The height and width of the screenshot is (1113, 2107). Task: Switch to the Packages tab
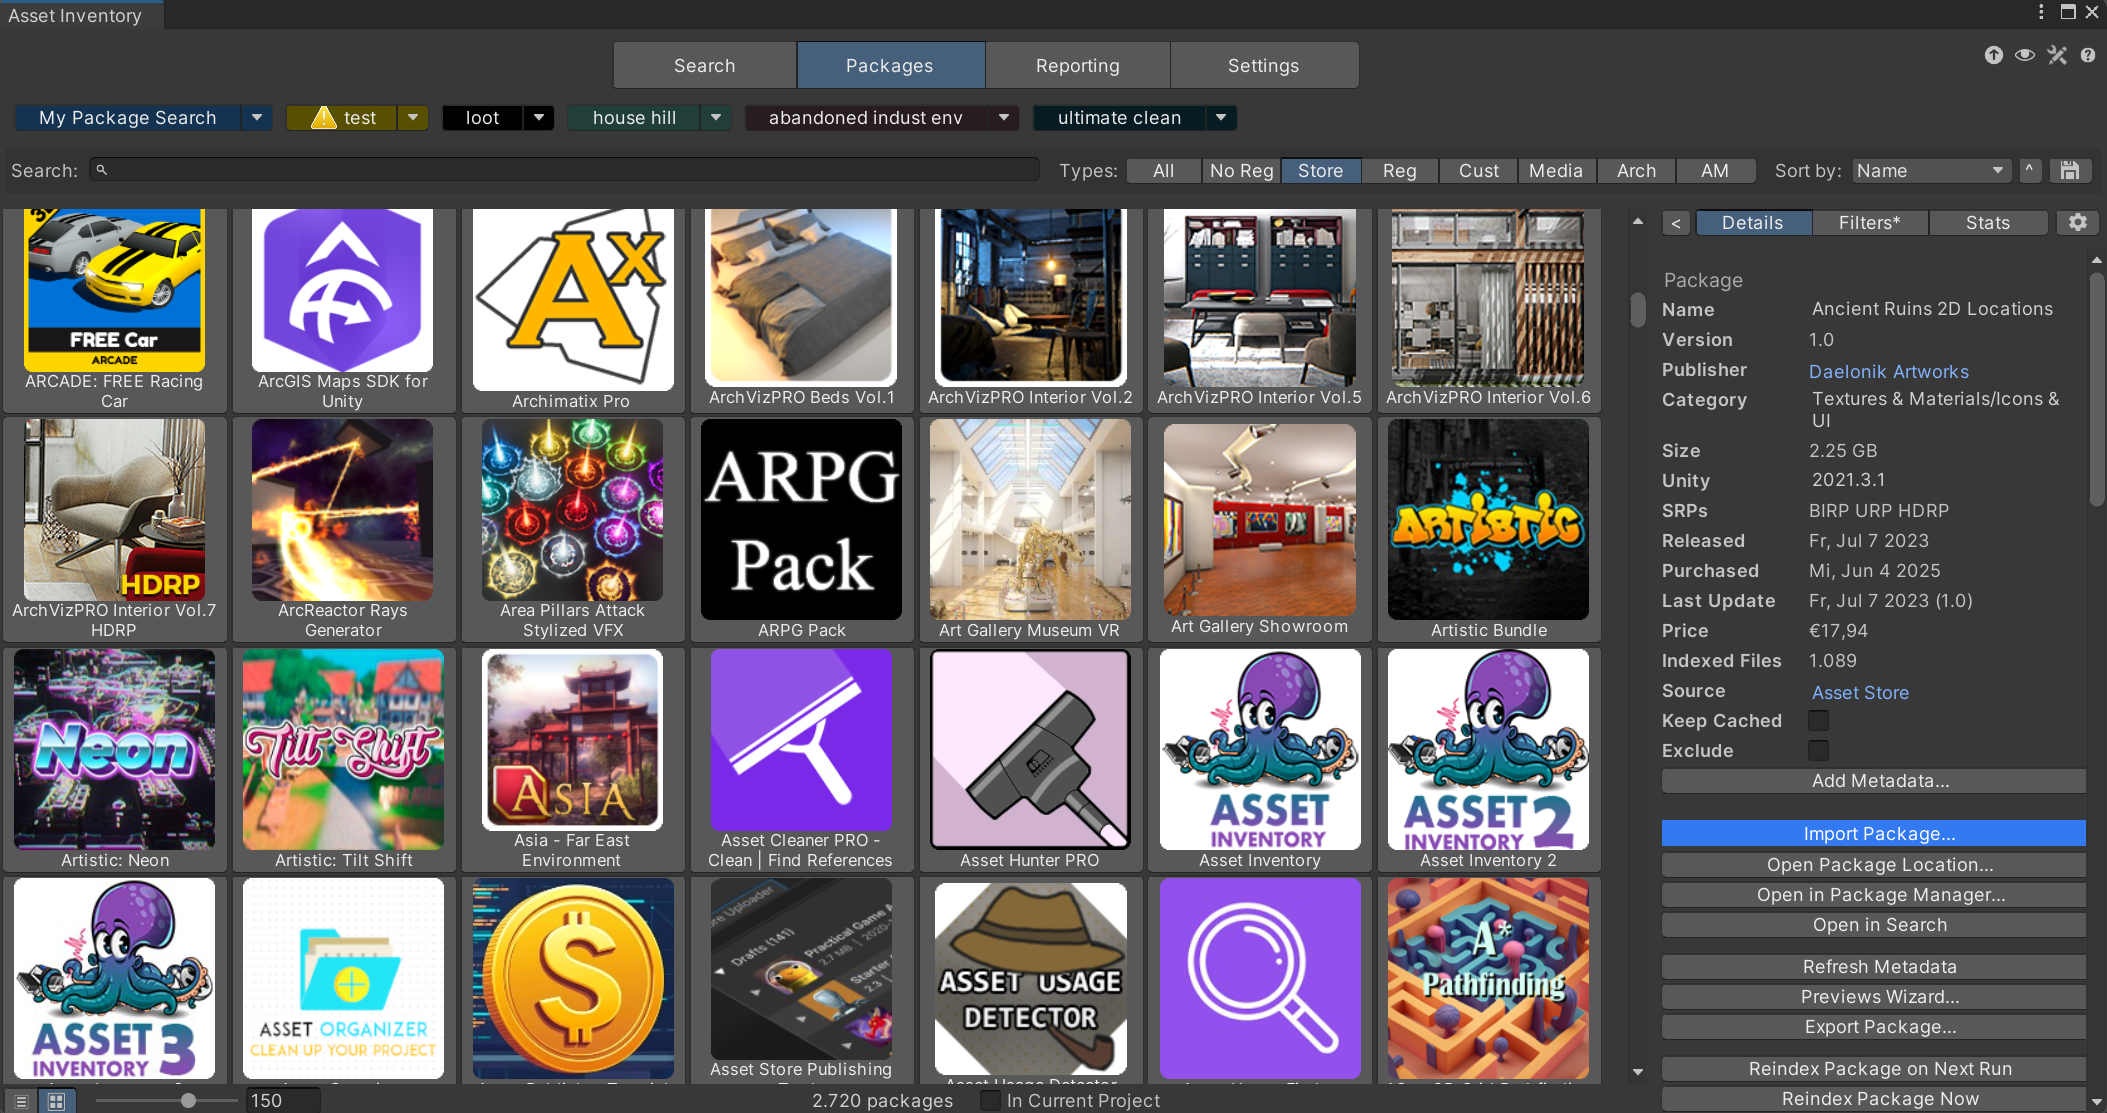[x=890, y=65]
